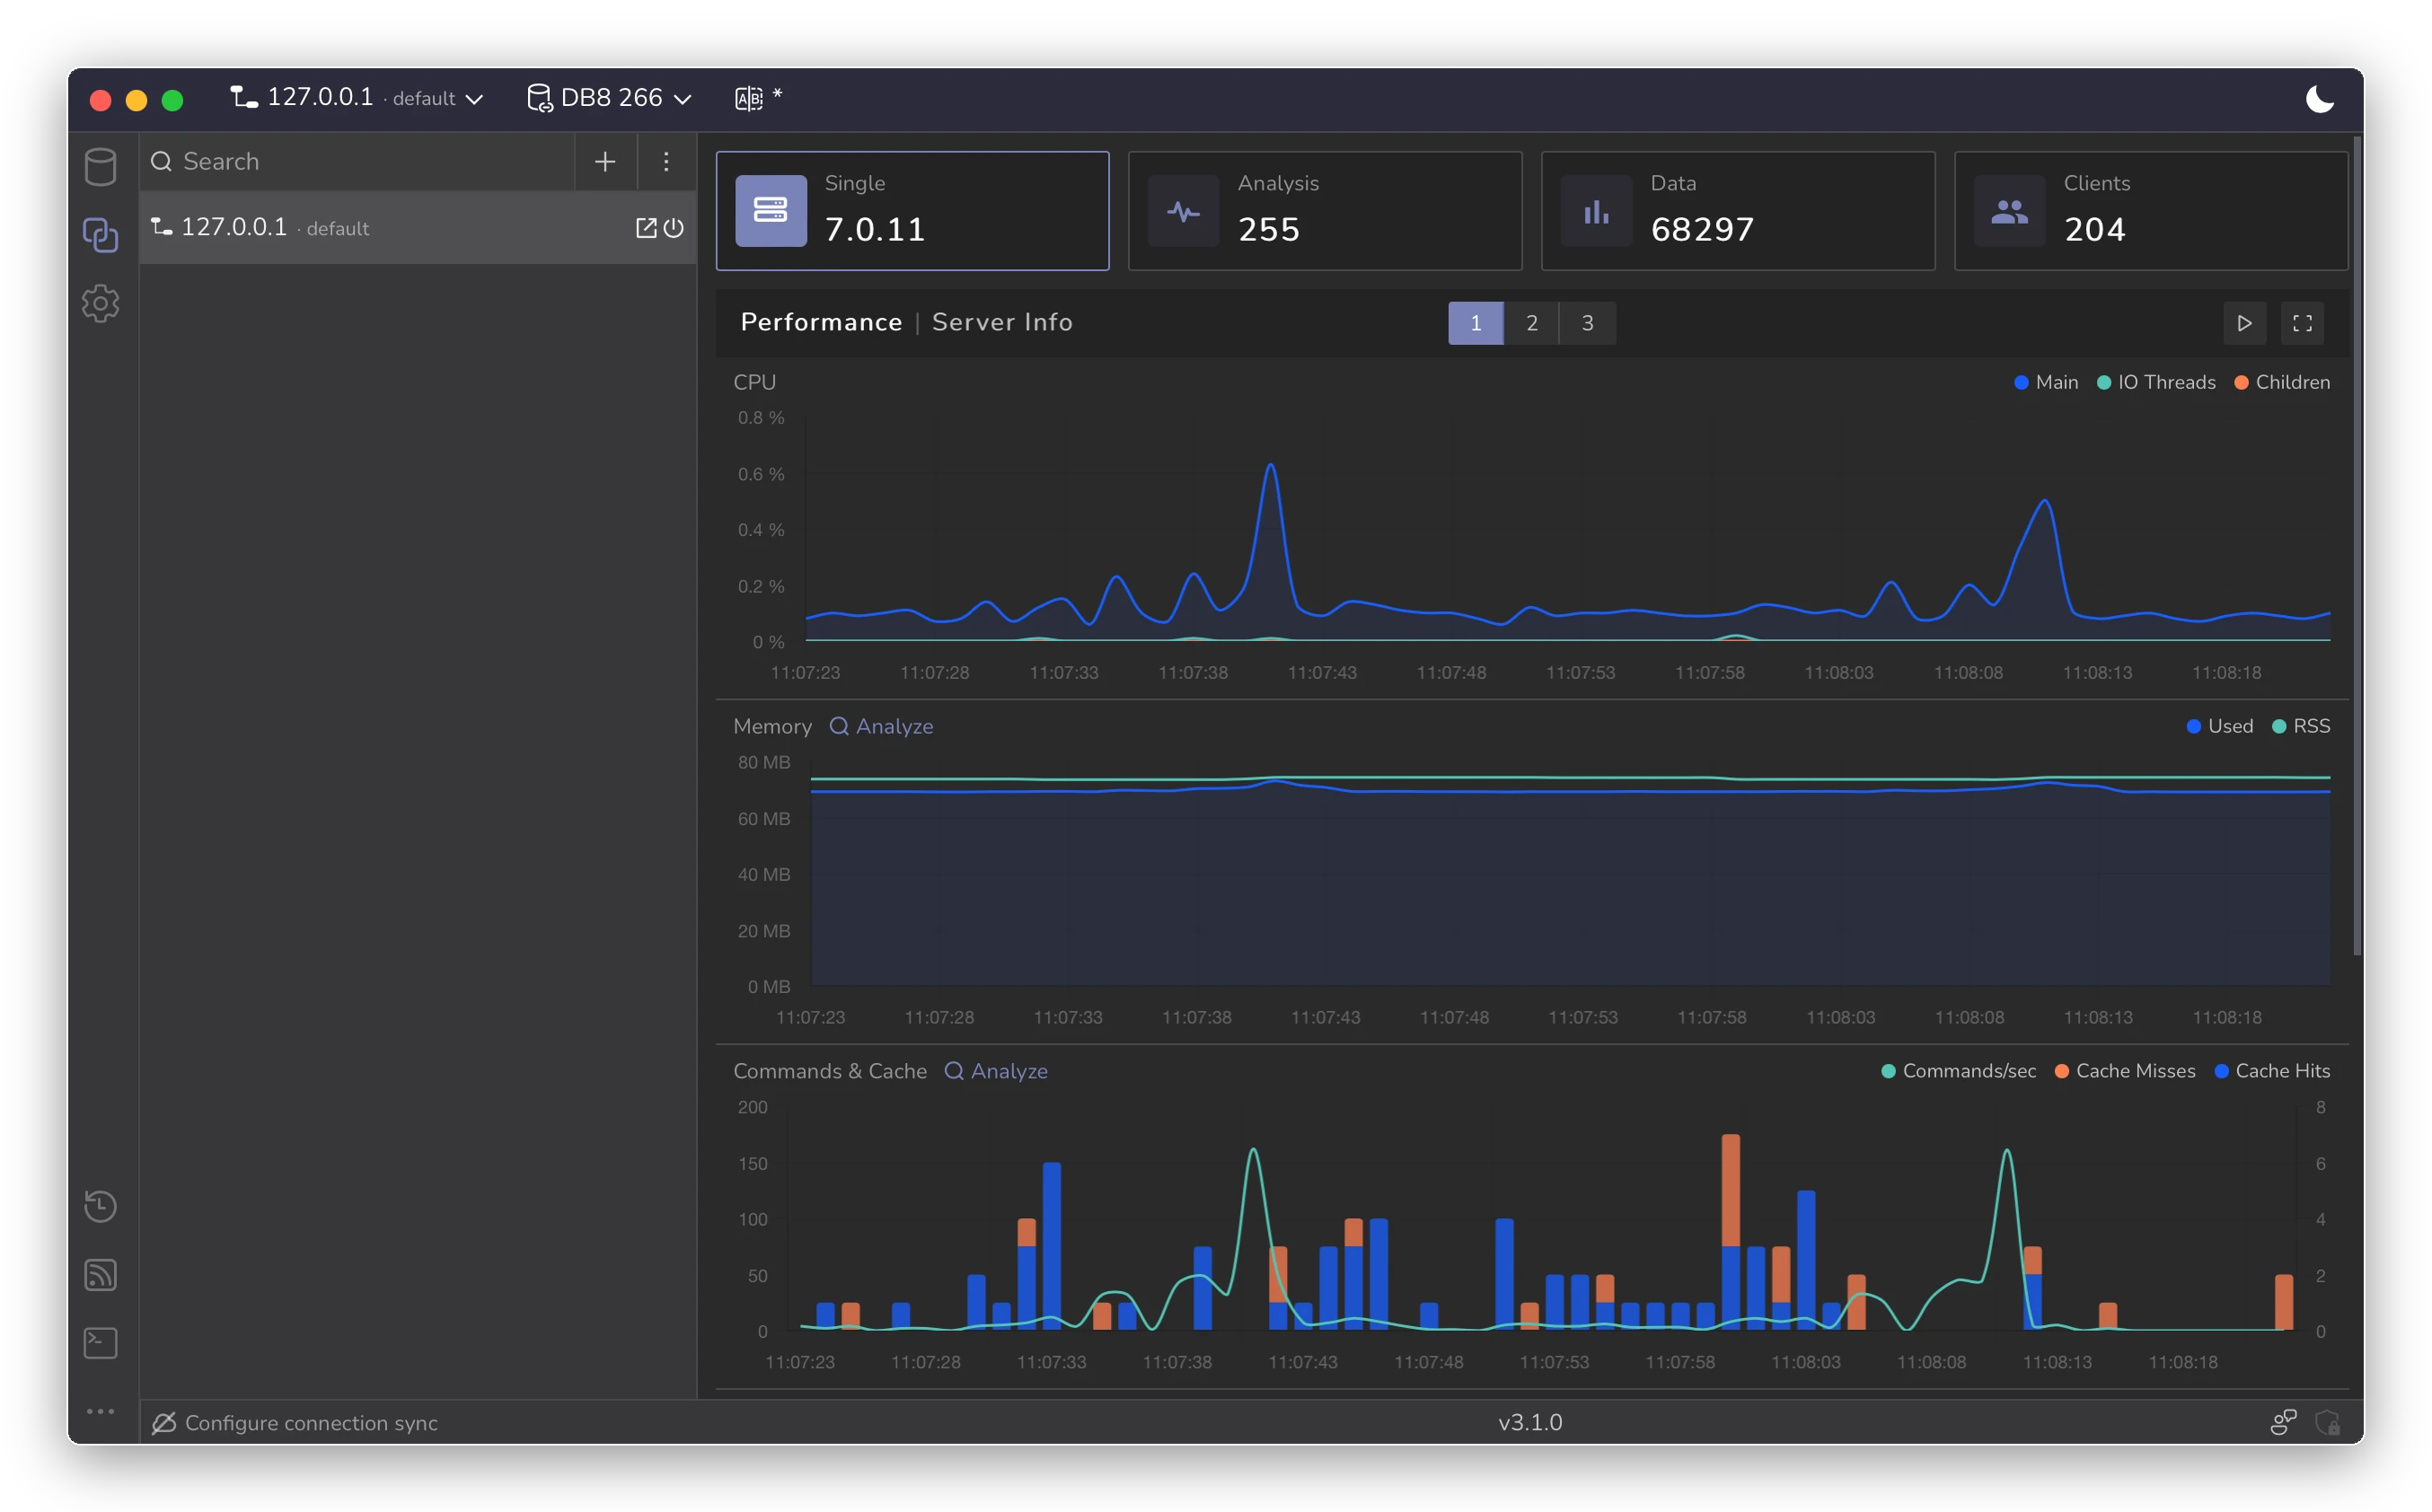Image resolution: width=2432 pixels, height=1512 pixels.
Task: Click the CPU chart title
Action: 755,382
